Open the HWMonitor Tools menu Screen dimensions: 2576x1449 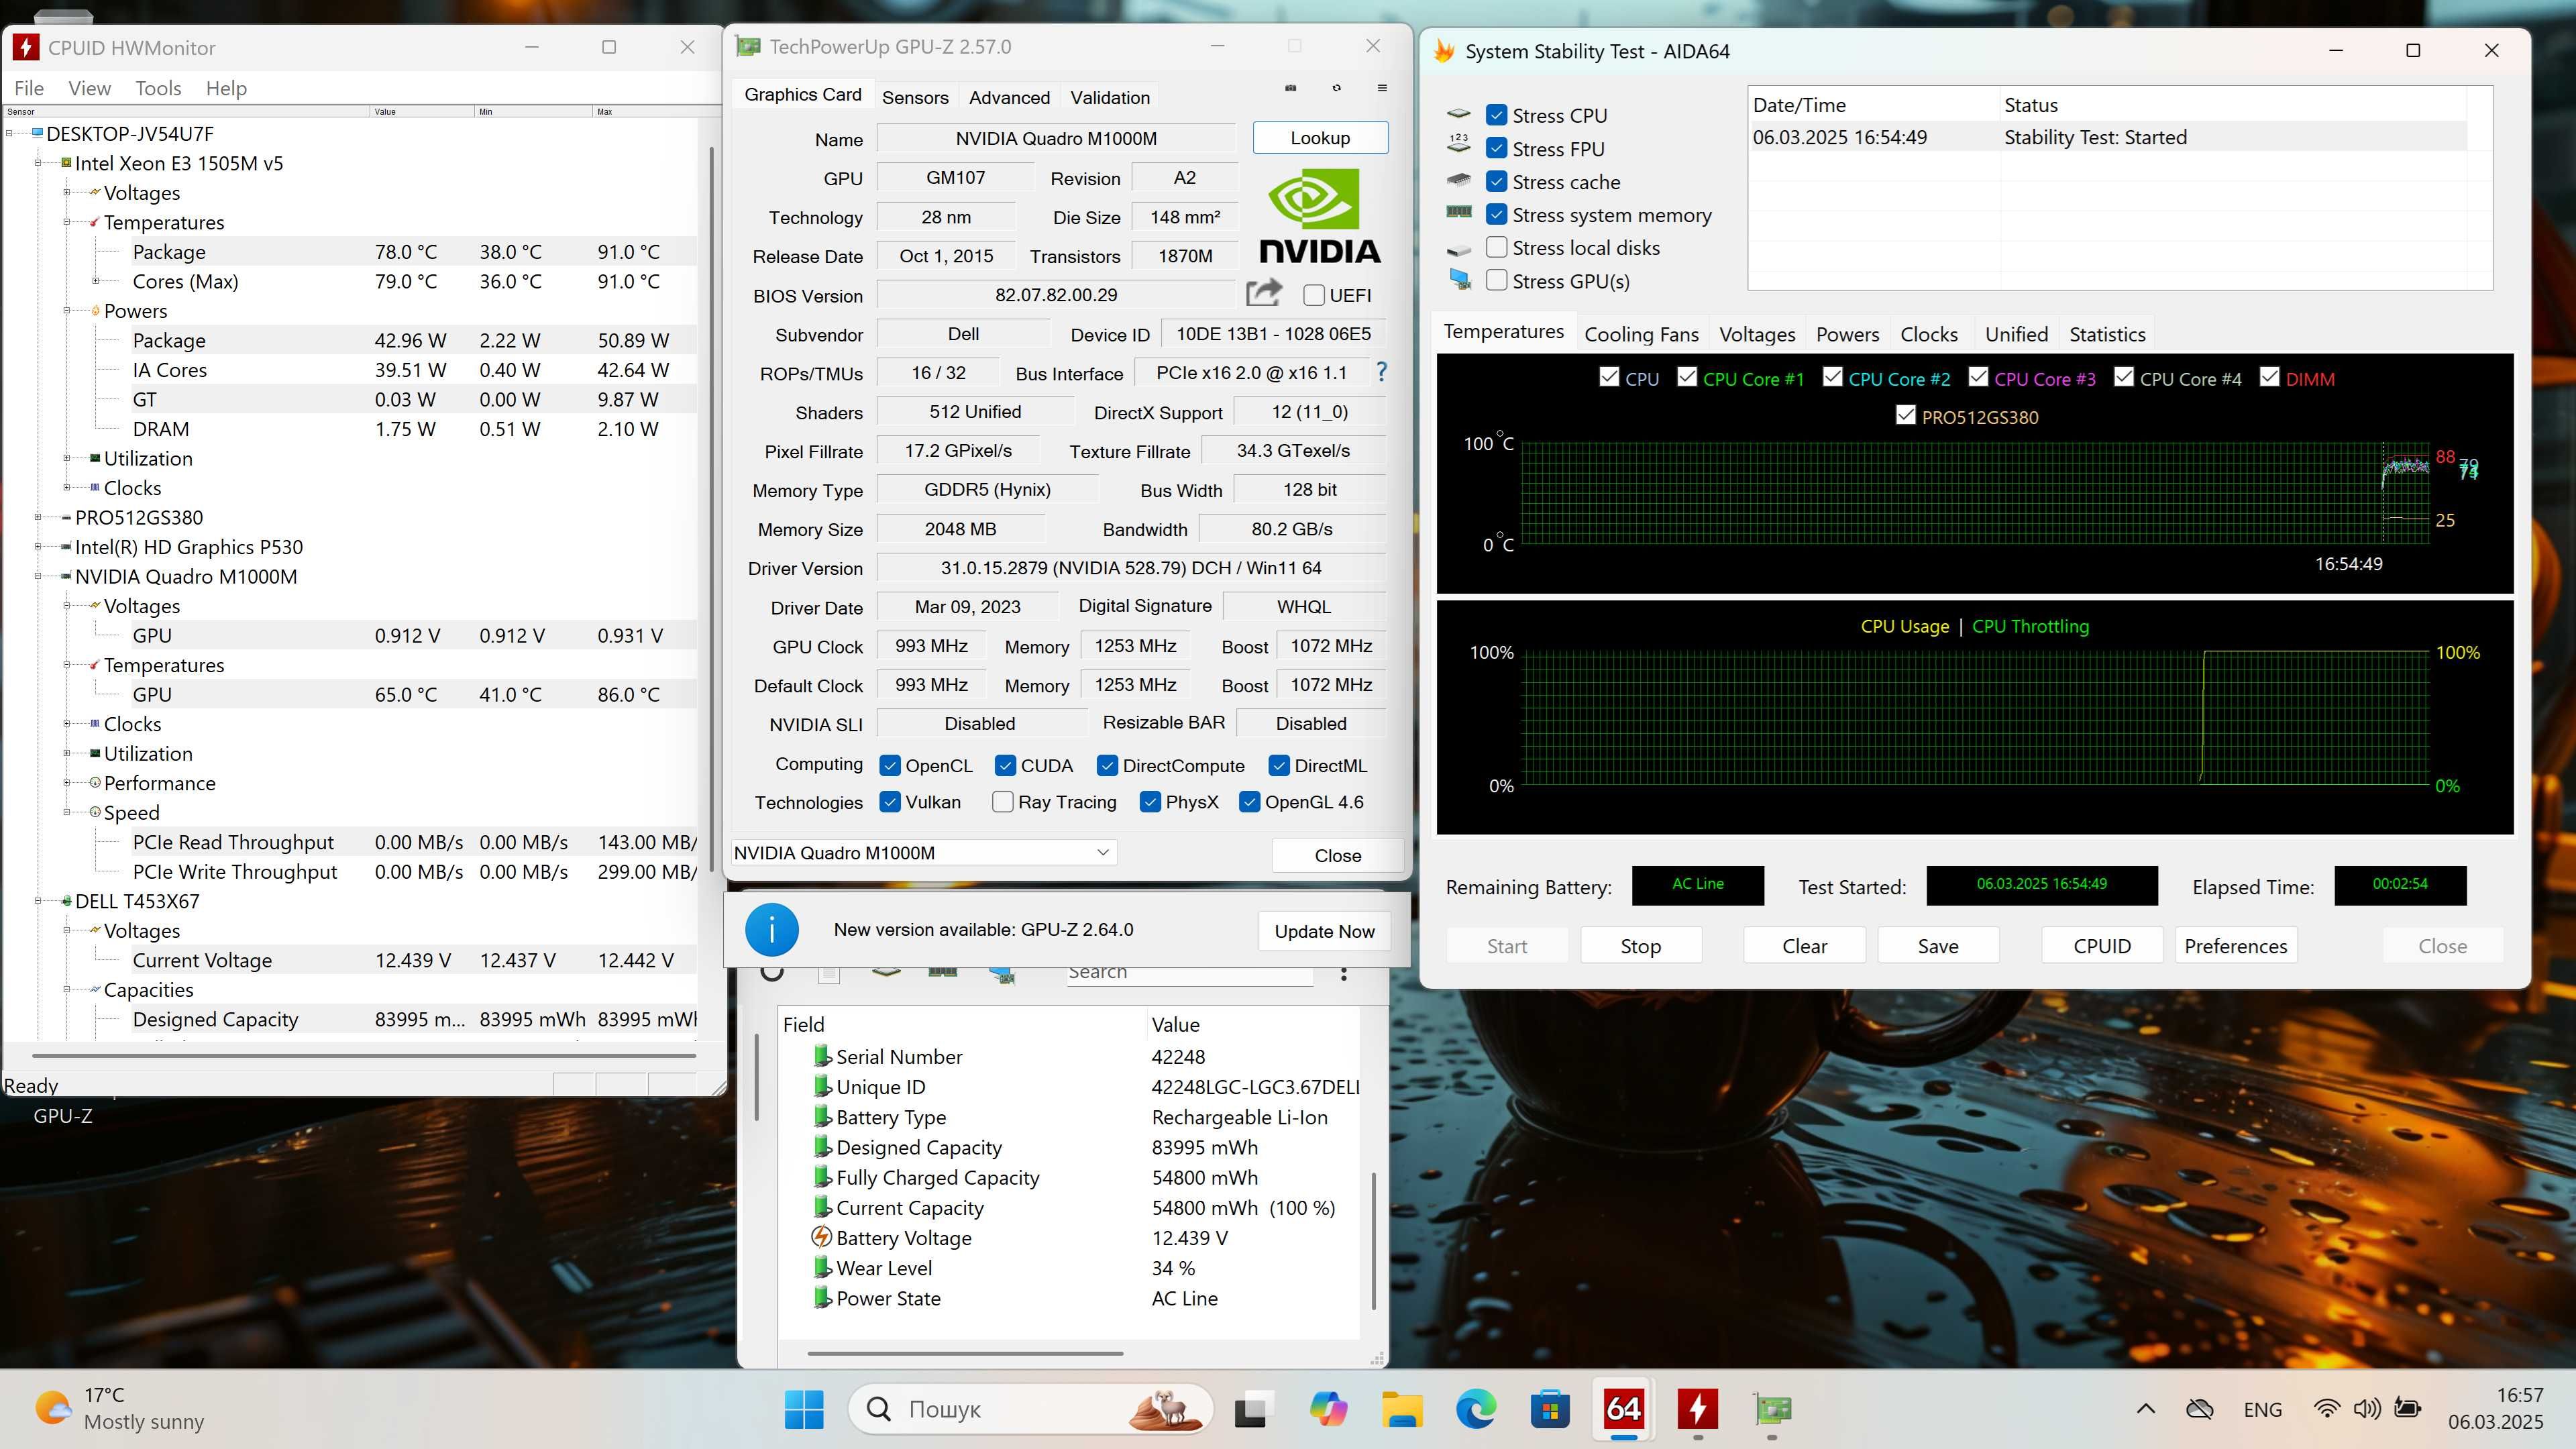pyautogui.click(x=158, y=88)
